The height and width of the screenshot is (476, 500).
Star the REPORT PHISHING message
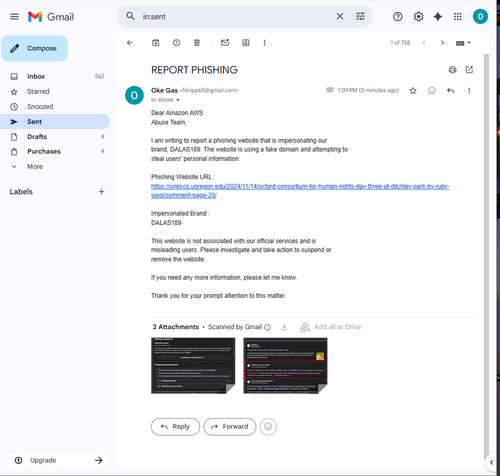point(413,90)
